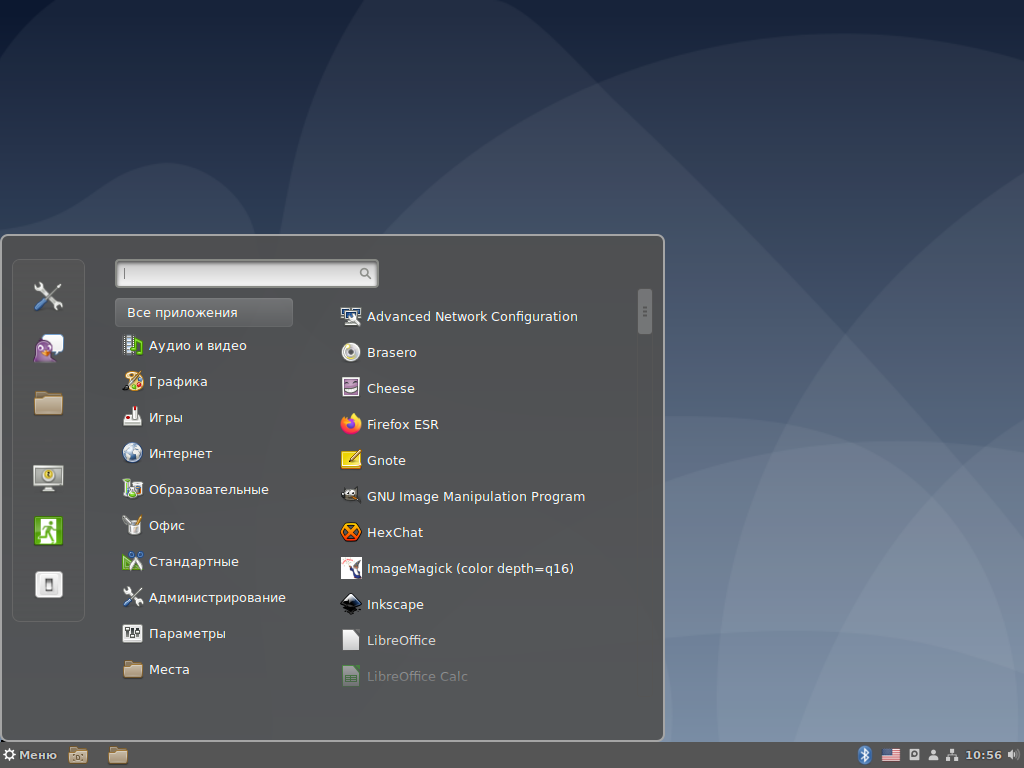The image size is (1024, 768).
Task: Click the text Firefox ESR
Action: 403,424
